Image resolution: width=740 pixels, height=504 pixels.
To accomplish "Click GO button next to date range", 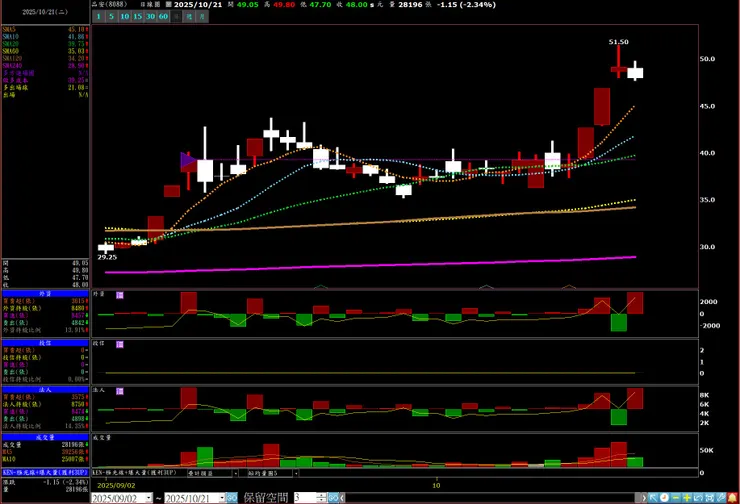I will coord(232,498).
